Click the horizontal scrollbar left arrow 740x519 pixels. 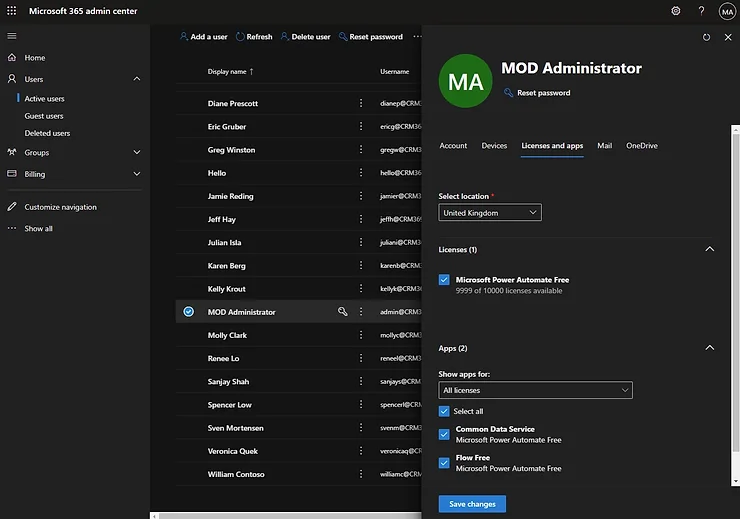pyautogui.click(x=154, y=516)
